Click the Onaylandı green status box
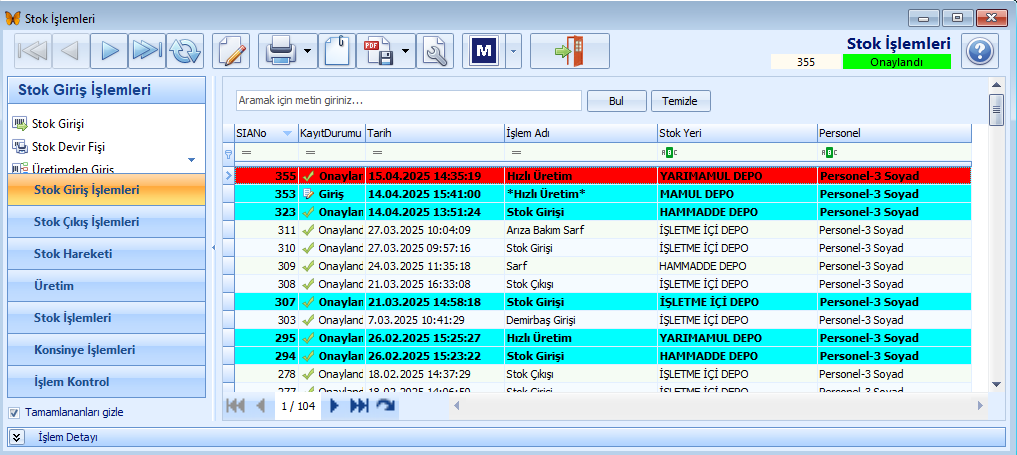Image resolution: width=1017 pixels, height=455 pixels. (x=896, y=62)
